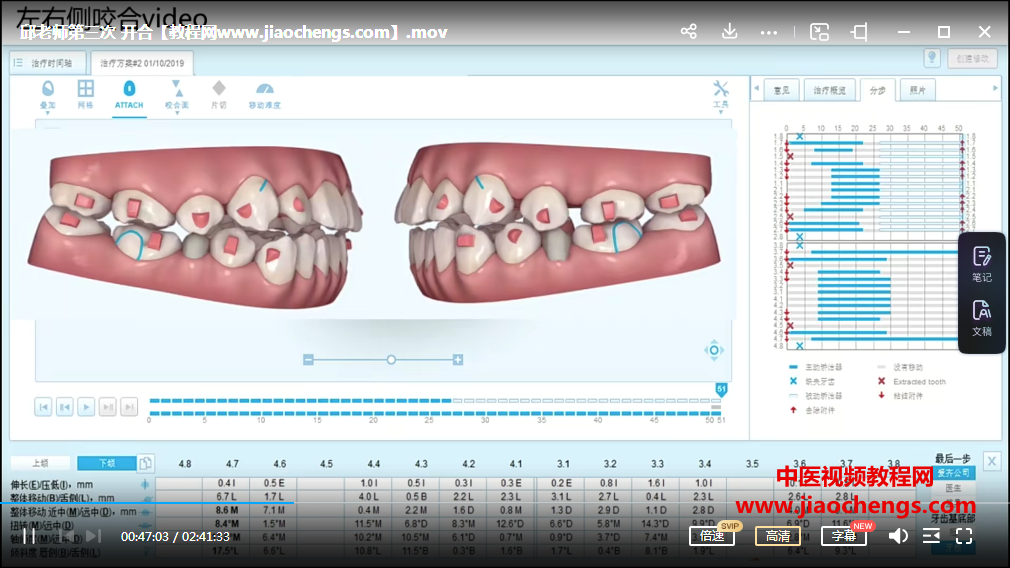Jump to the first treatment stage

click(x=43, y=407)
